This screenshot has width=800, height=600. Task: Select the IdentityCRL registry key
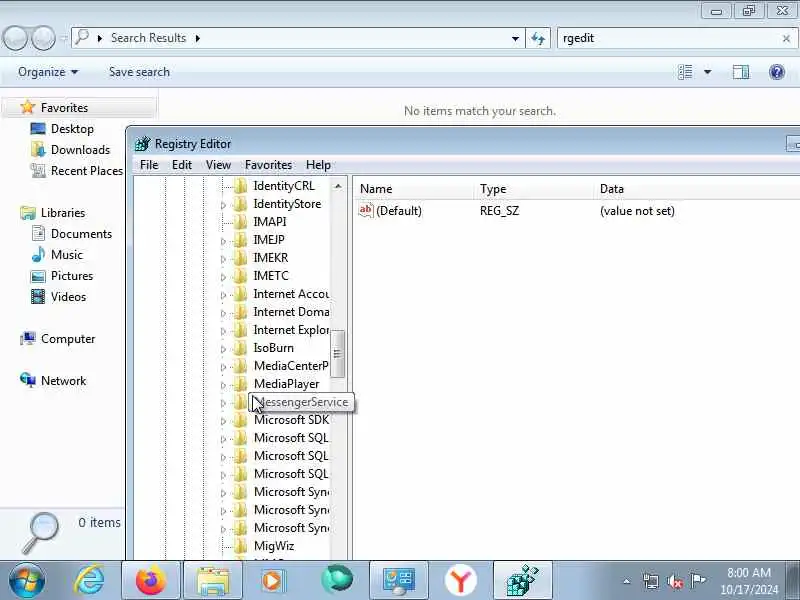coord(284,186)
